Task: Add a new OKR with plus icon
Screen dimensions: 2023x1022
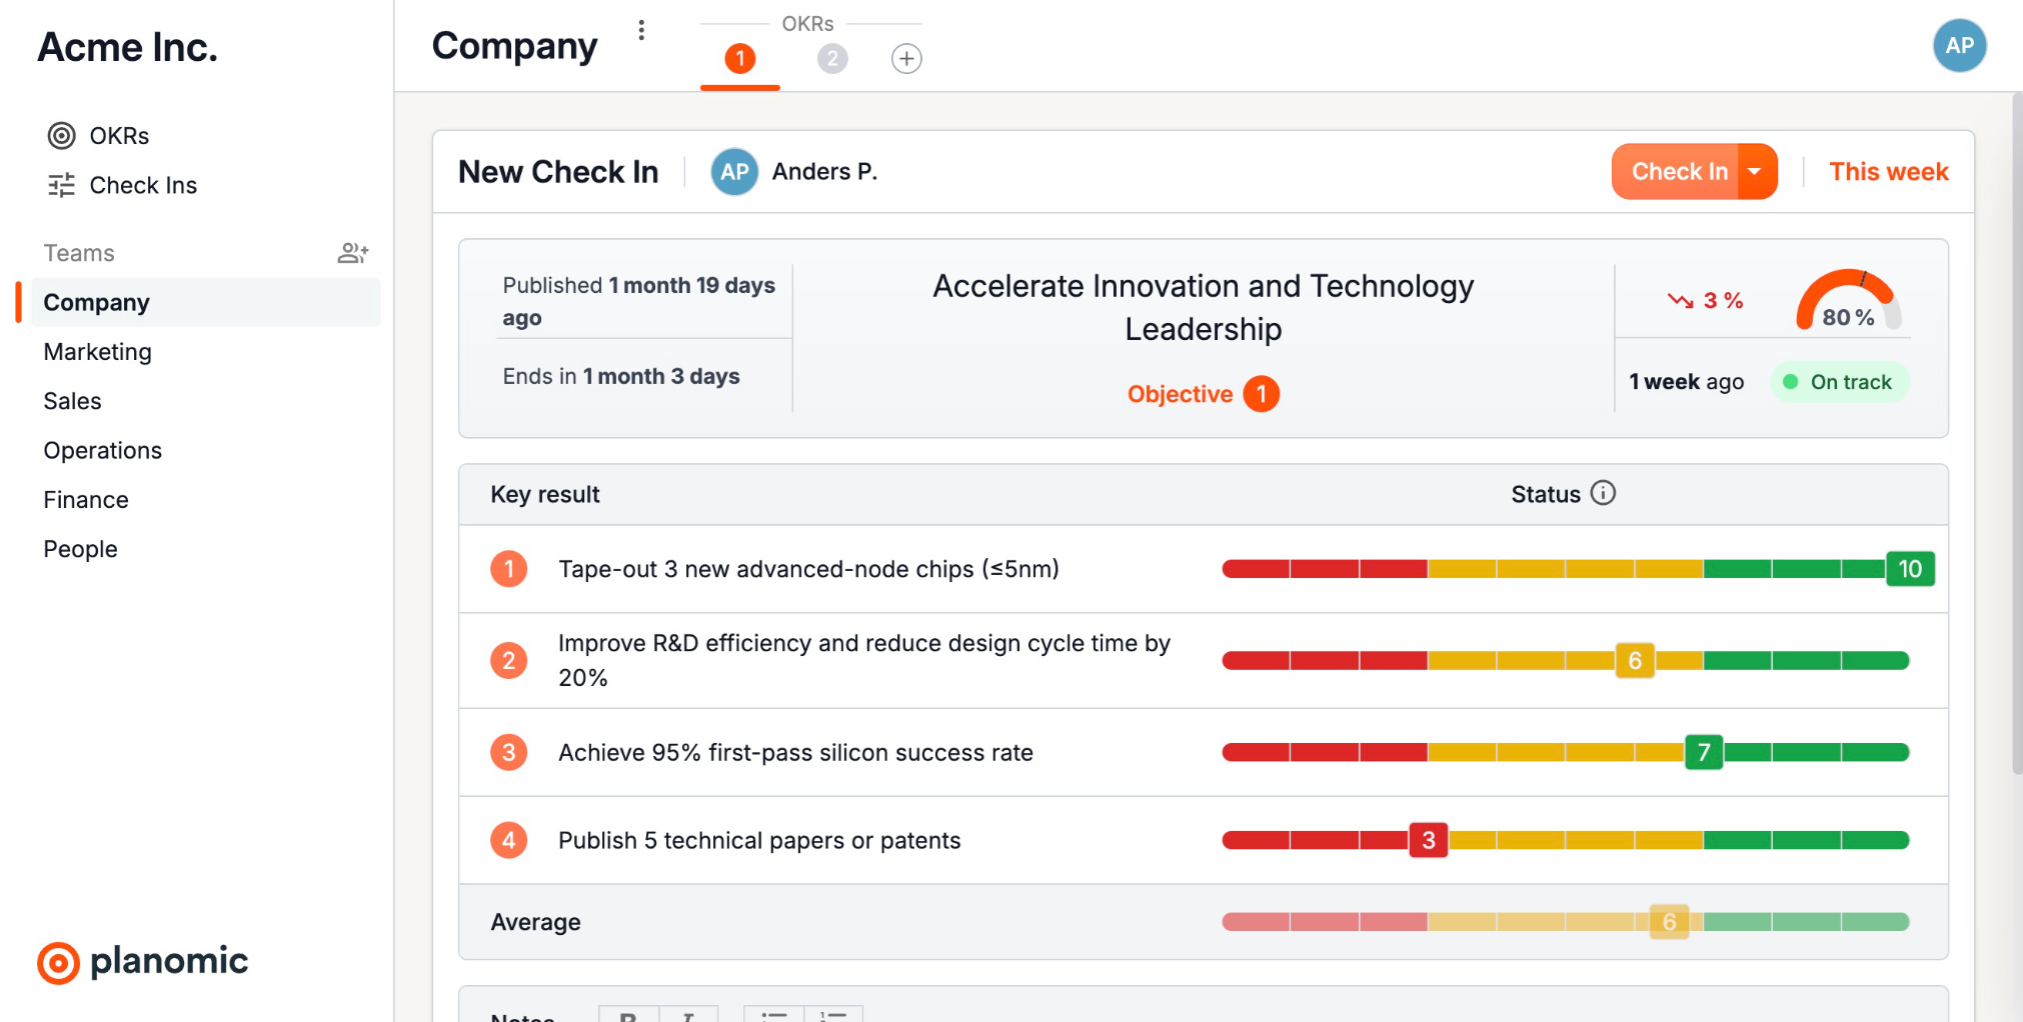Action: click(x=906, y=59)
